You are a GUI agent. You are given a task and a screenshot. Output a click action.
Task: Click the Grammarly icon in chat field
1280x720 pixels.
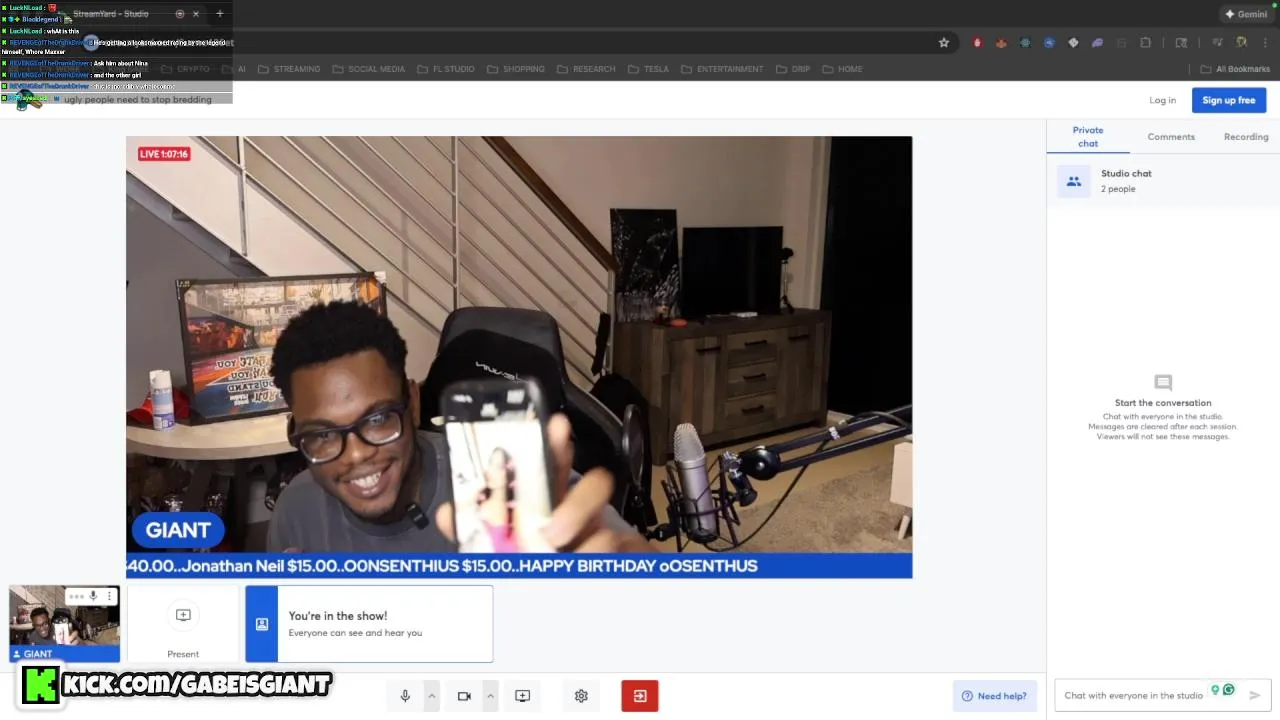click(x=1229, y=690)
